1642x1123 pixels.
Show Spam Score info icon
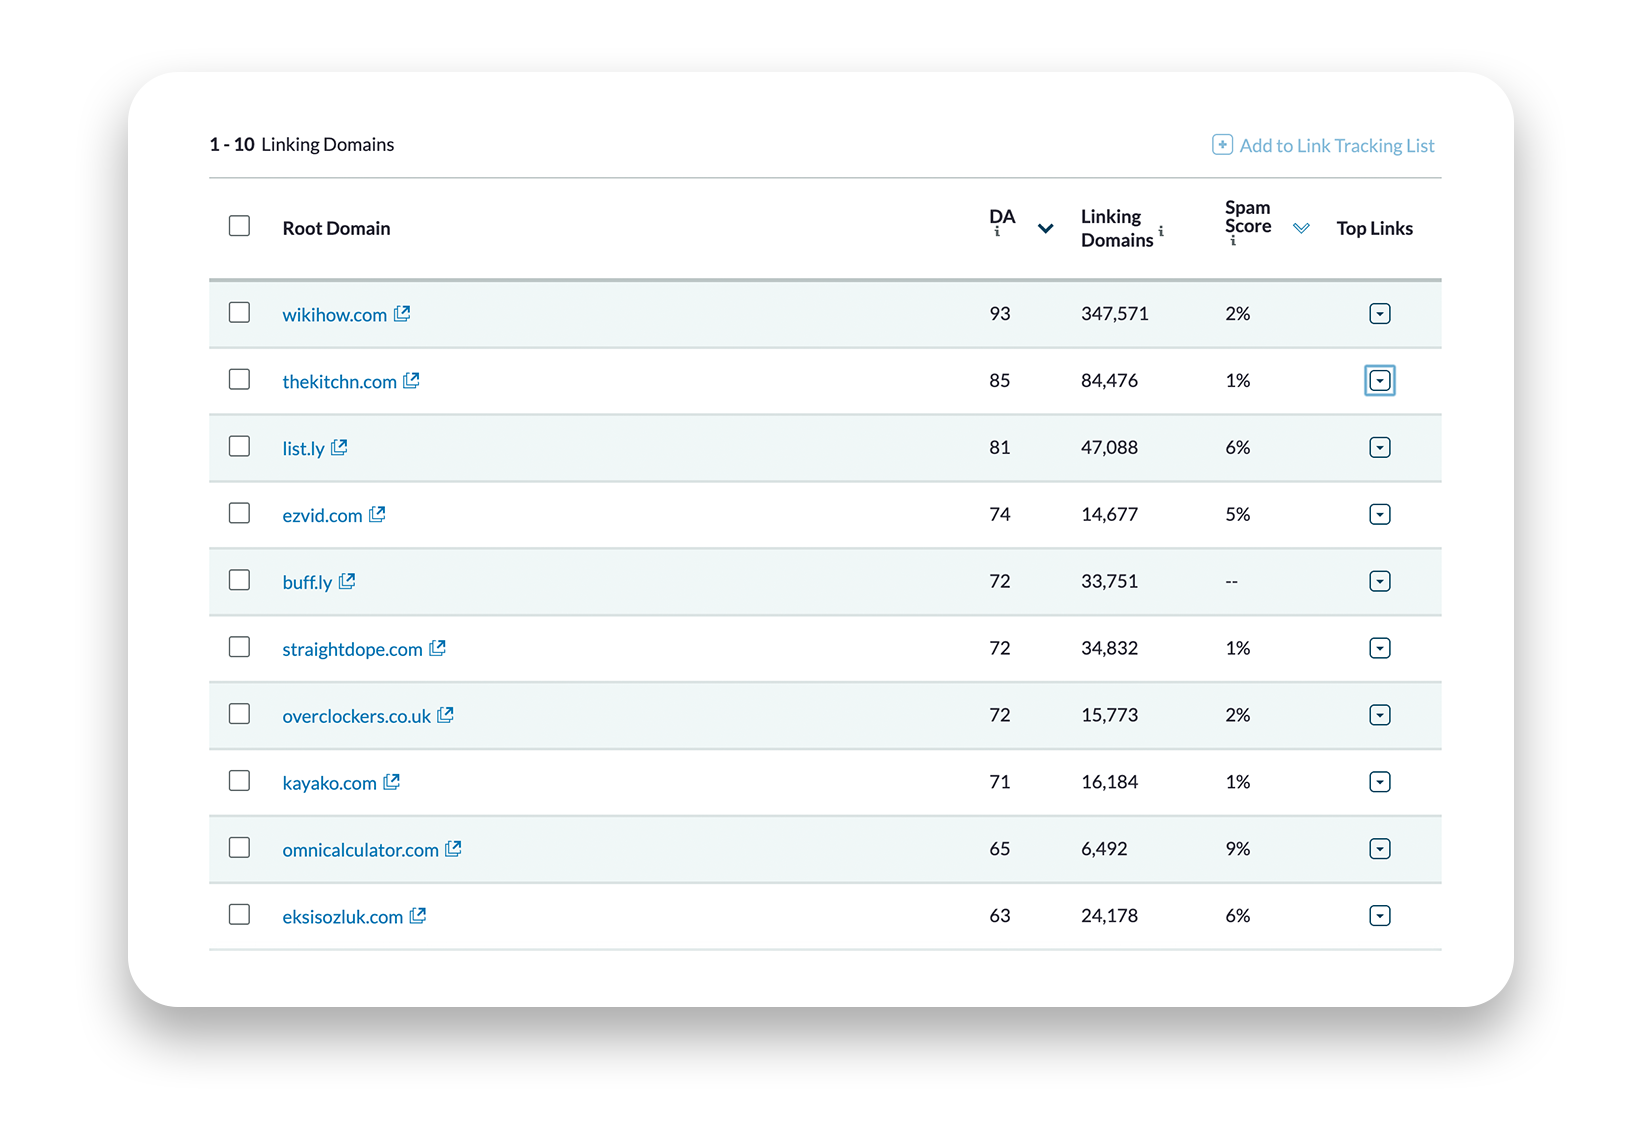(x=1233, y=241)
